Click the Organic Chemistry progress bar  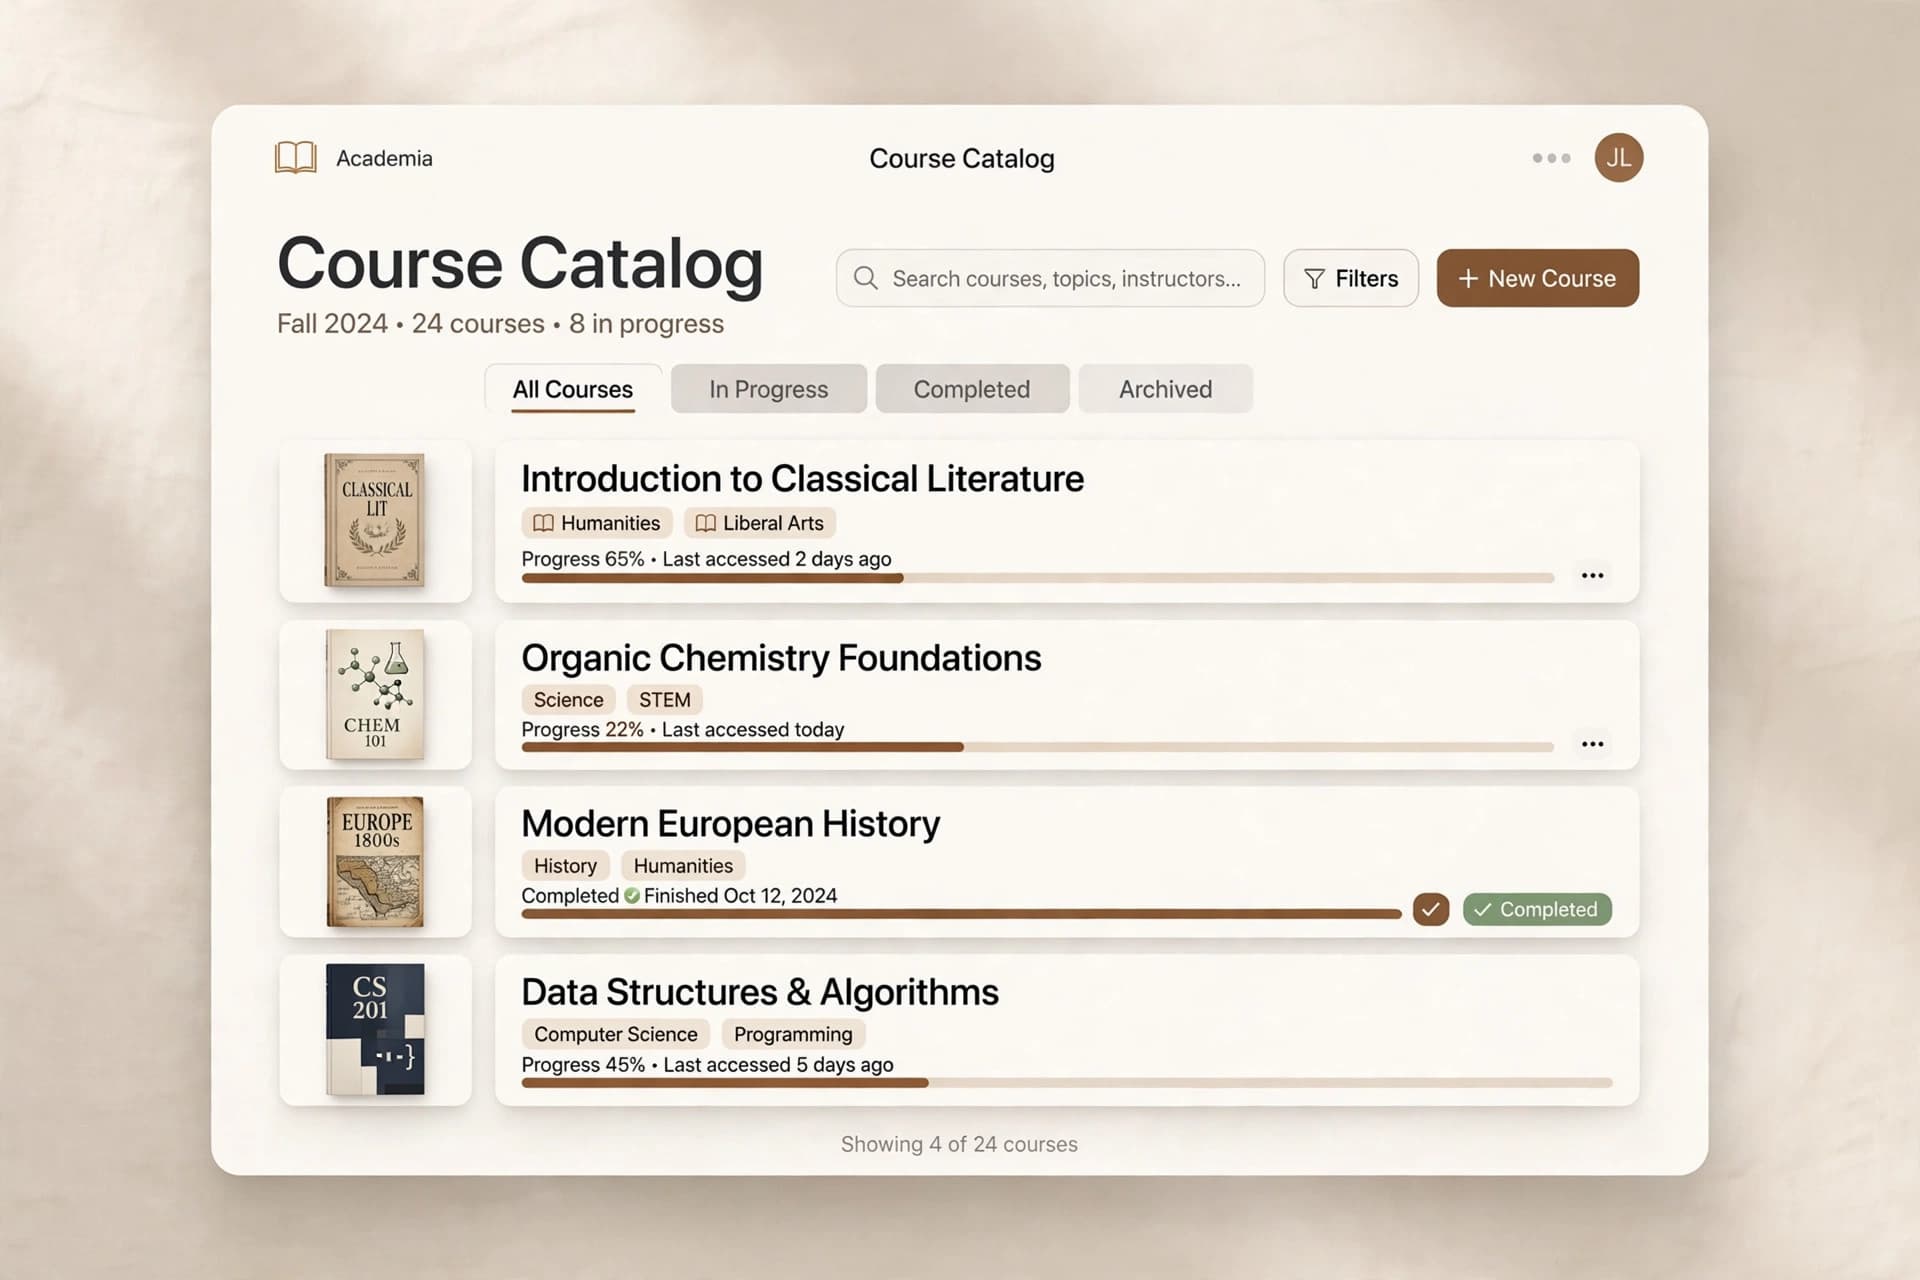pyautogui.click(x=1037, y=747)
